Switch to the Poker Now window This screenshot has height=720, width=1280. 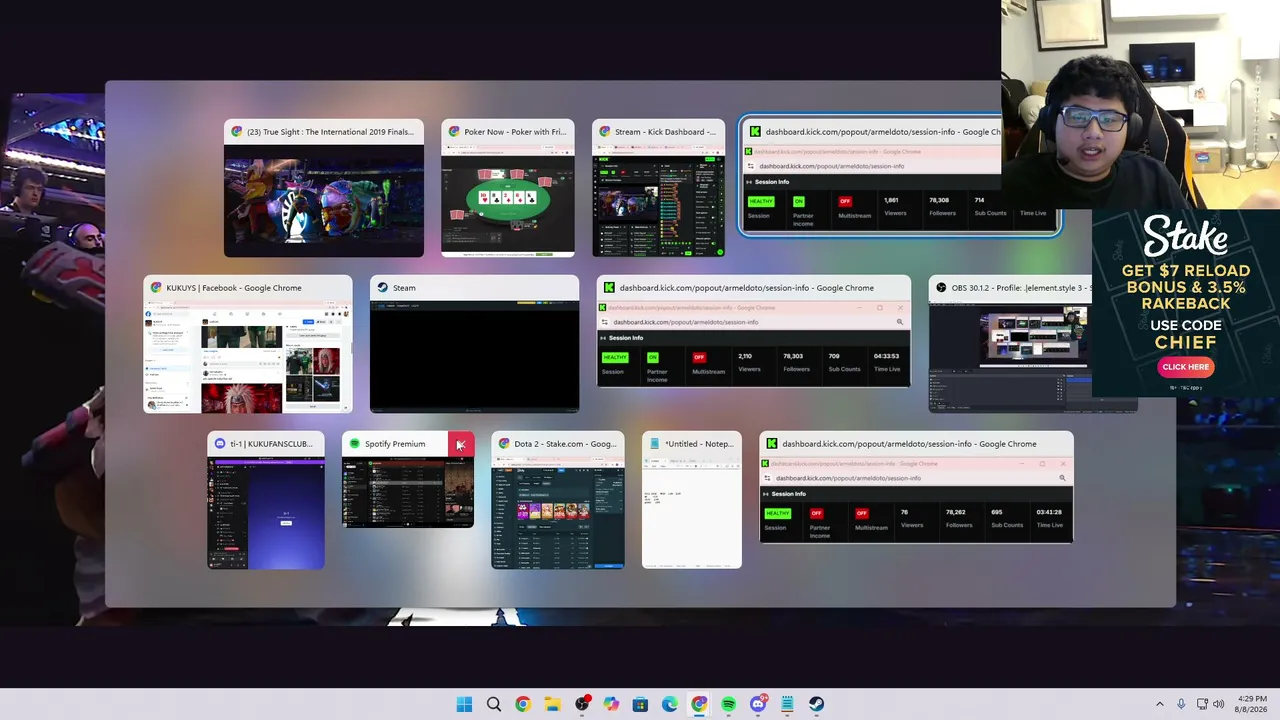508,188
